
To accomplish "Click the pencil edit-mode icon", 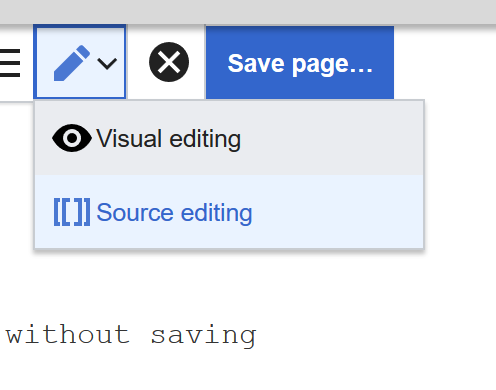I will [72, 63].
